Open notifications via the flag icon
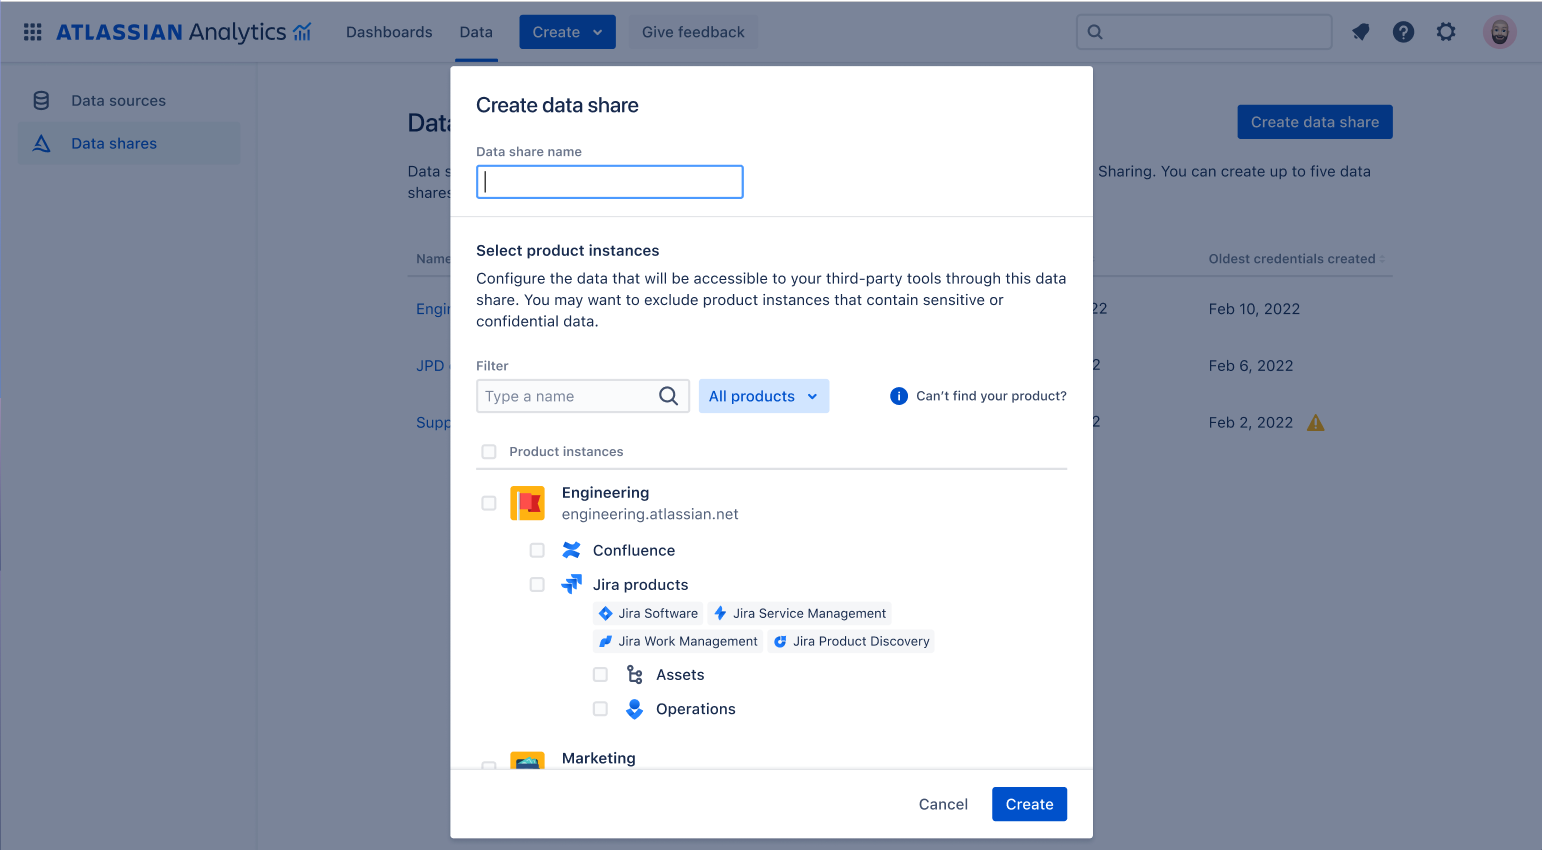The height and width of the screenshot is (850, 1542). 1360,31
